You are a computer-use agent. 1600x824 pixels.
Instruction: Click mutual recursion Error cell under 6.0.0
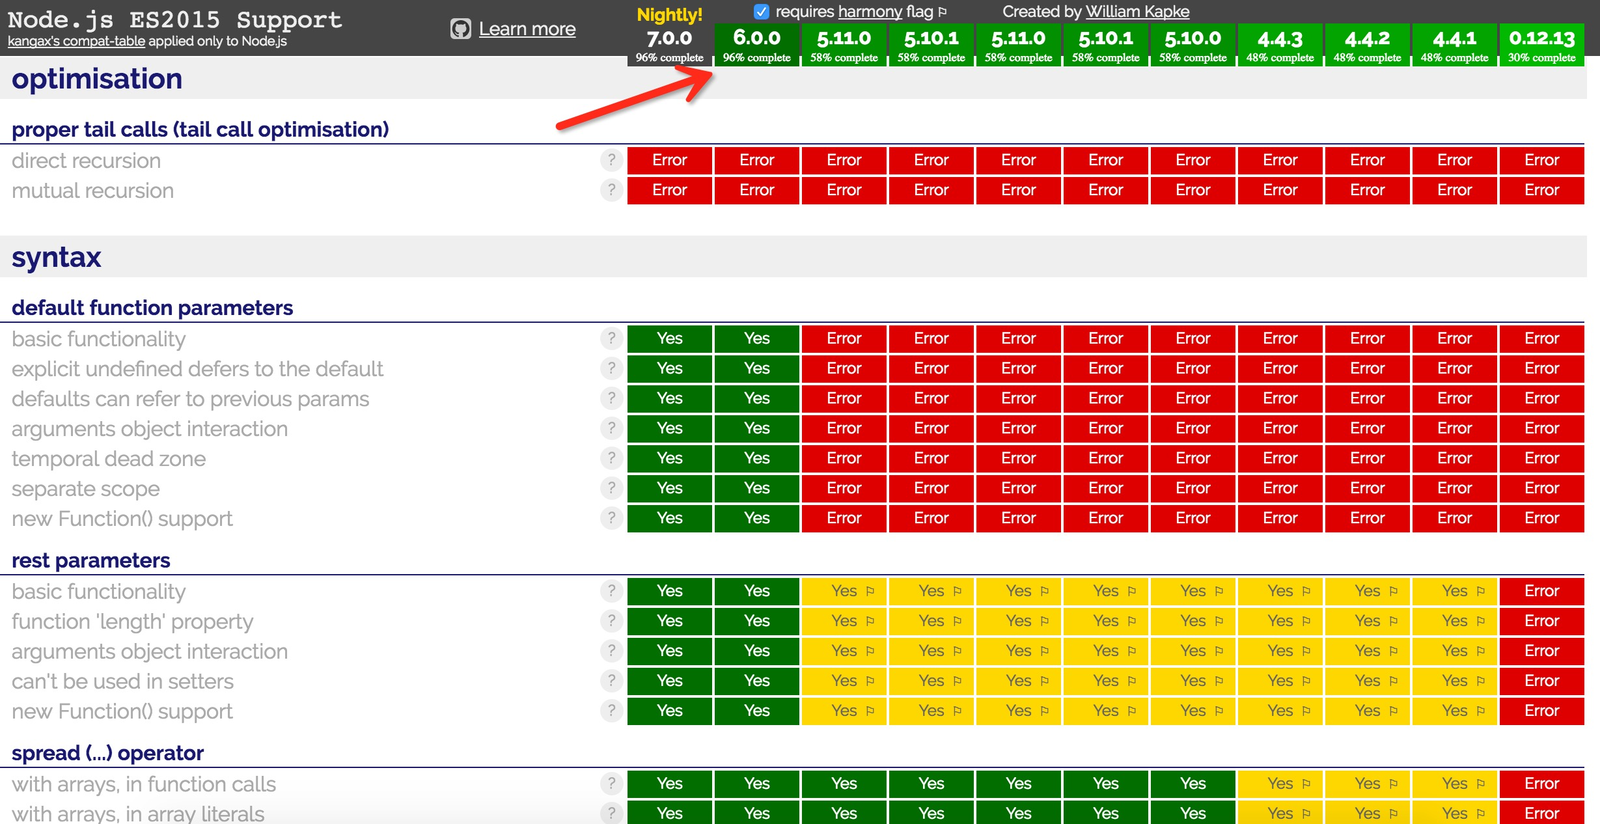(757, 190)
